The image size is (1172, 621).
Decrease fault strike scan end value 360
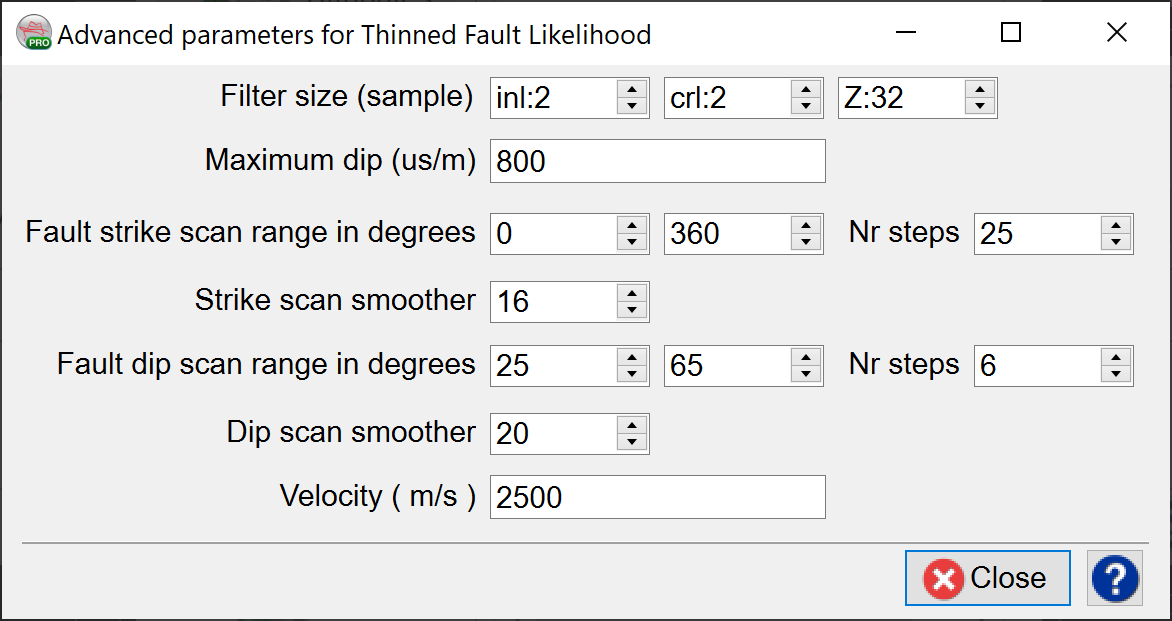point(805,242)
